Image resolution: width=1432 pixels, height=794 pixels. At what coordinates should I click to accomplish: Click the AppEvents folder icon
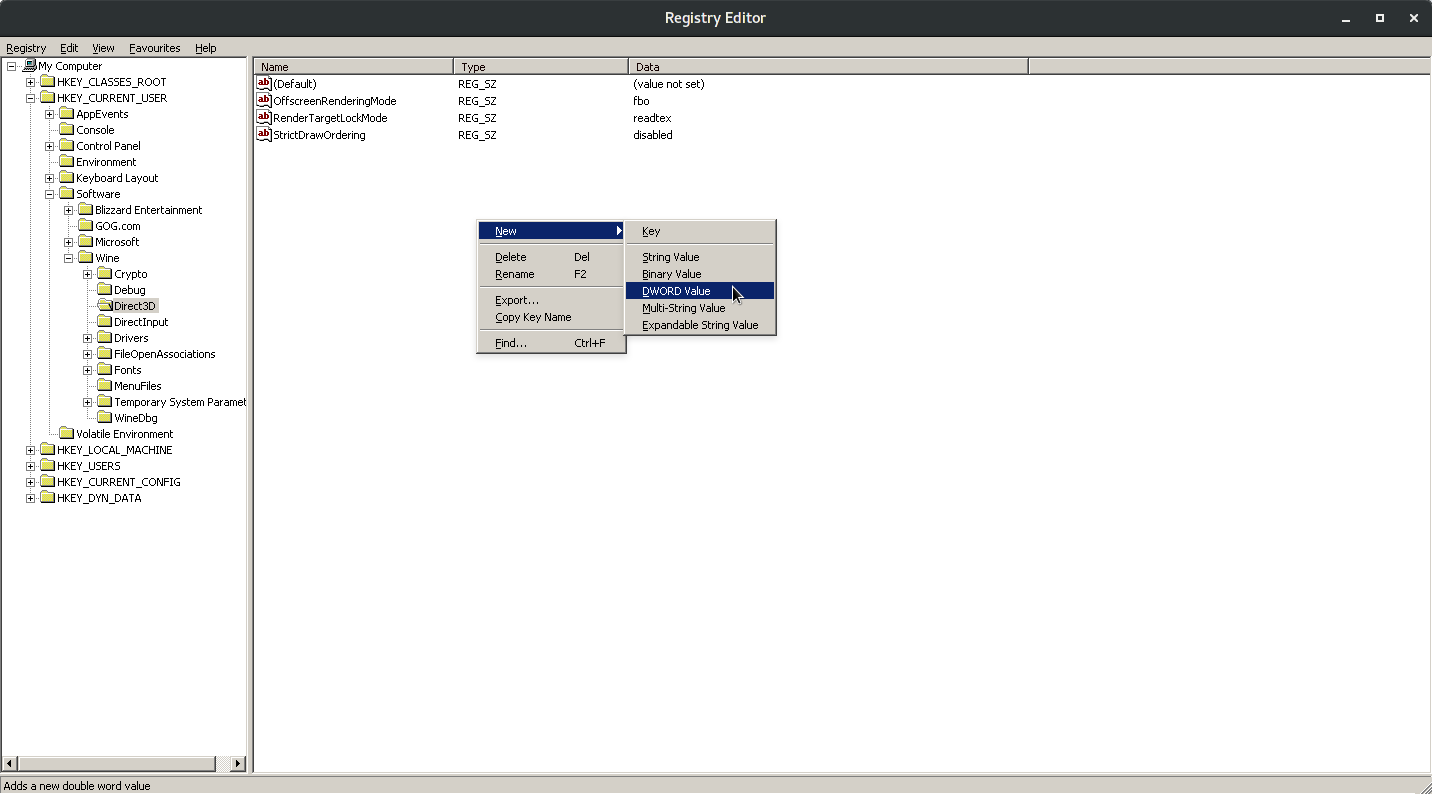(66, 114)
